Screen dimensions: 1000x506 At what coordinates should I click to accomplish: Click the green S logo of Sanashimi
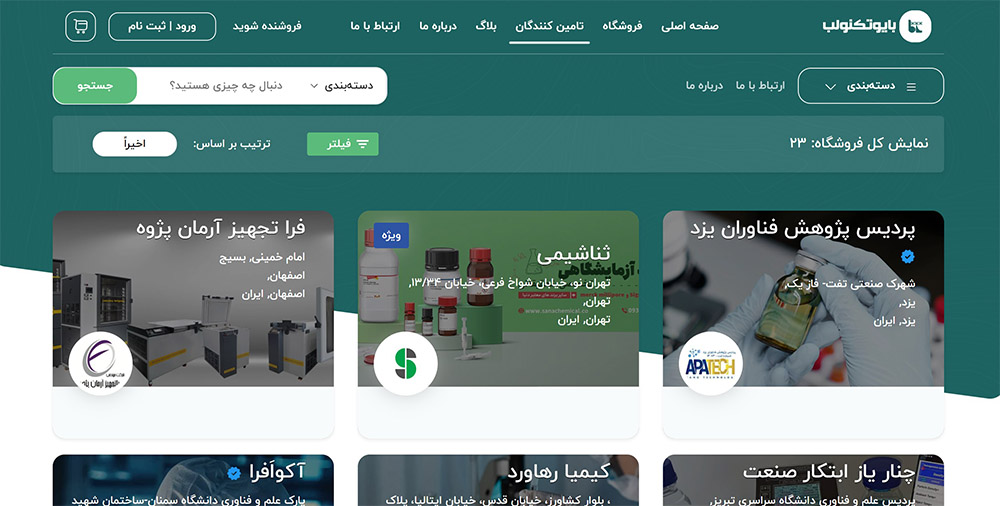(x=406, y=364)
